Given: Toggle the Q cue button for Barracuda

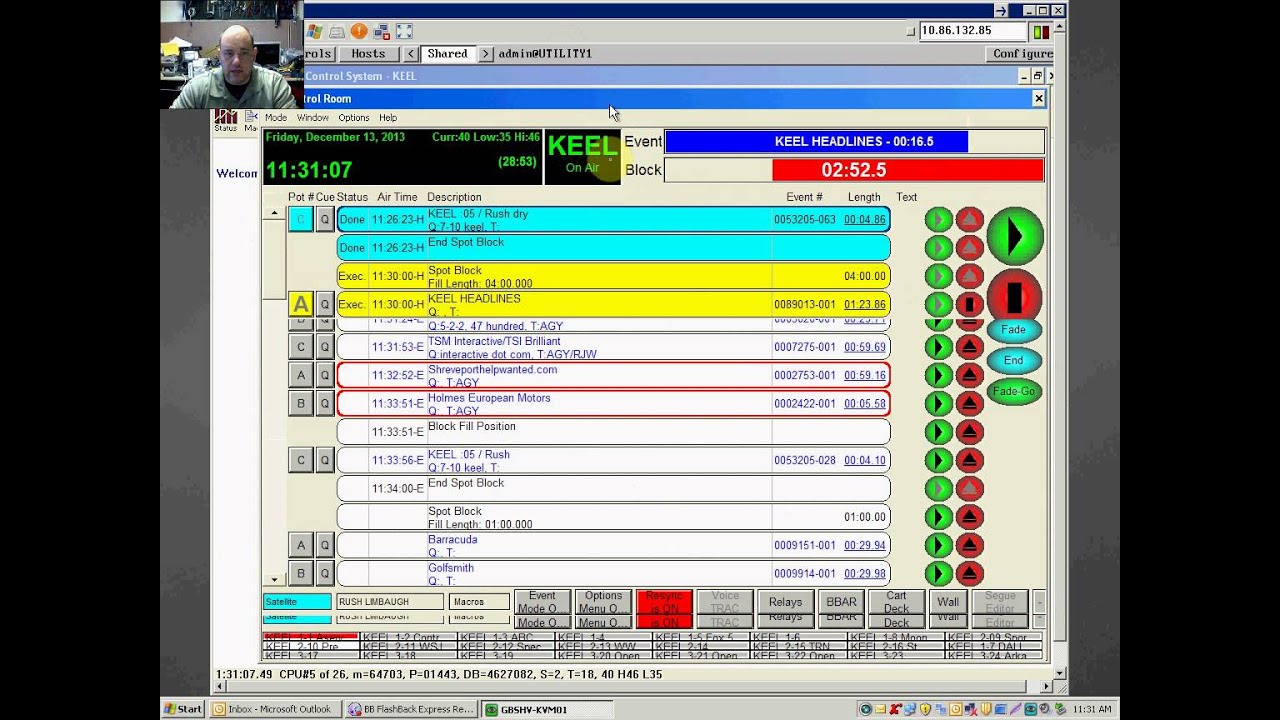Looking at the screenshot, I should coord(324,545).
